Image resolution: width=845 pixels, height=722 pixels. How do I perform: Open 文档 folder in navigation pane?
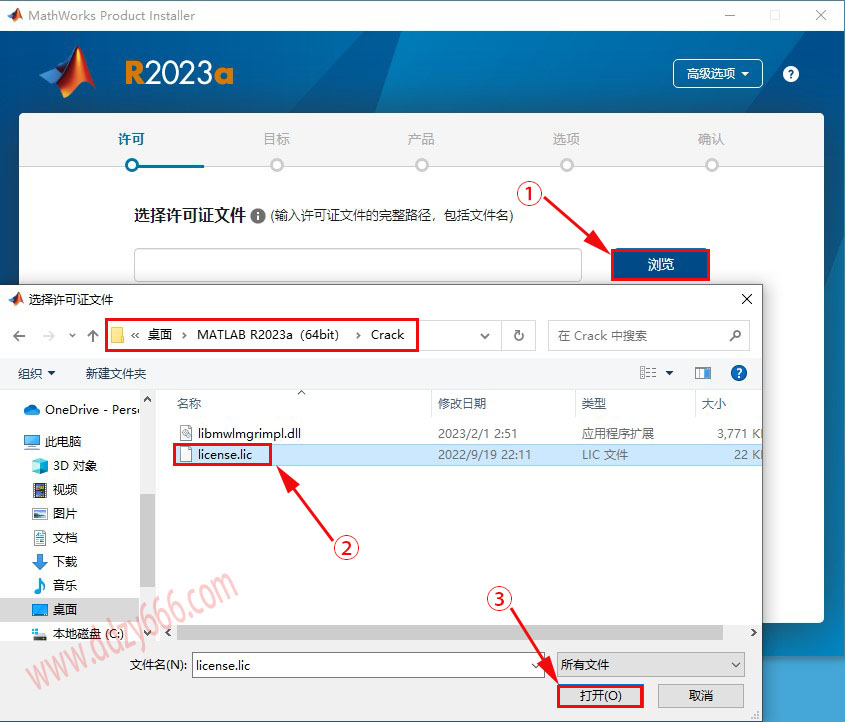(55, 538)
